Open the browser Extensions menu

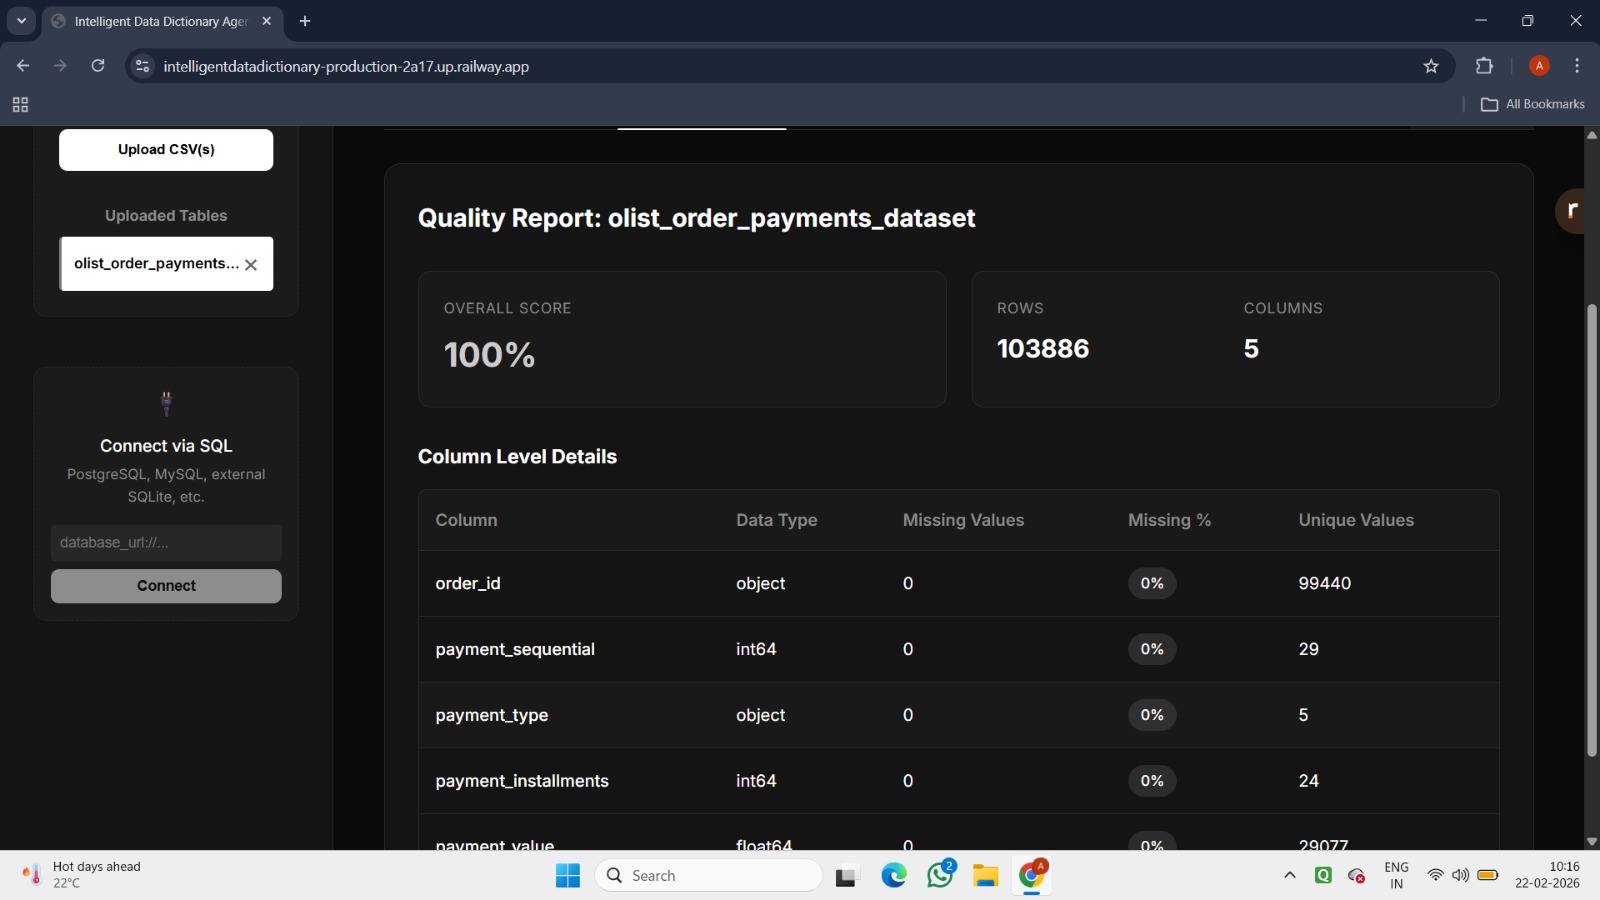pyautogui.click(x=1484, y=66)
